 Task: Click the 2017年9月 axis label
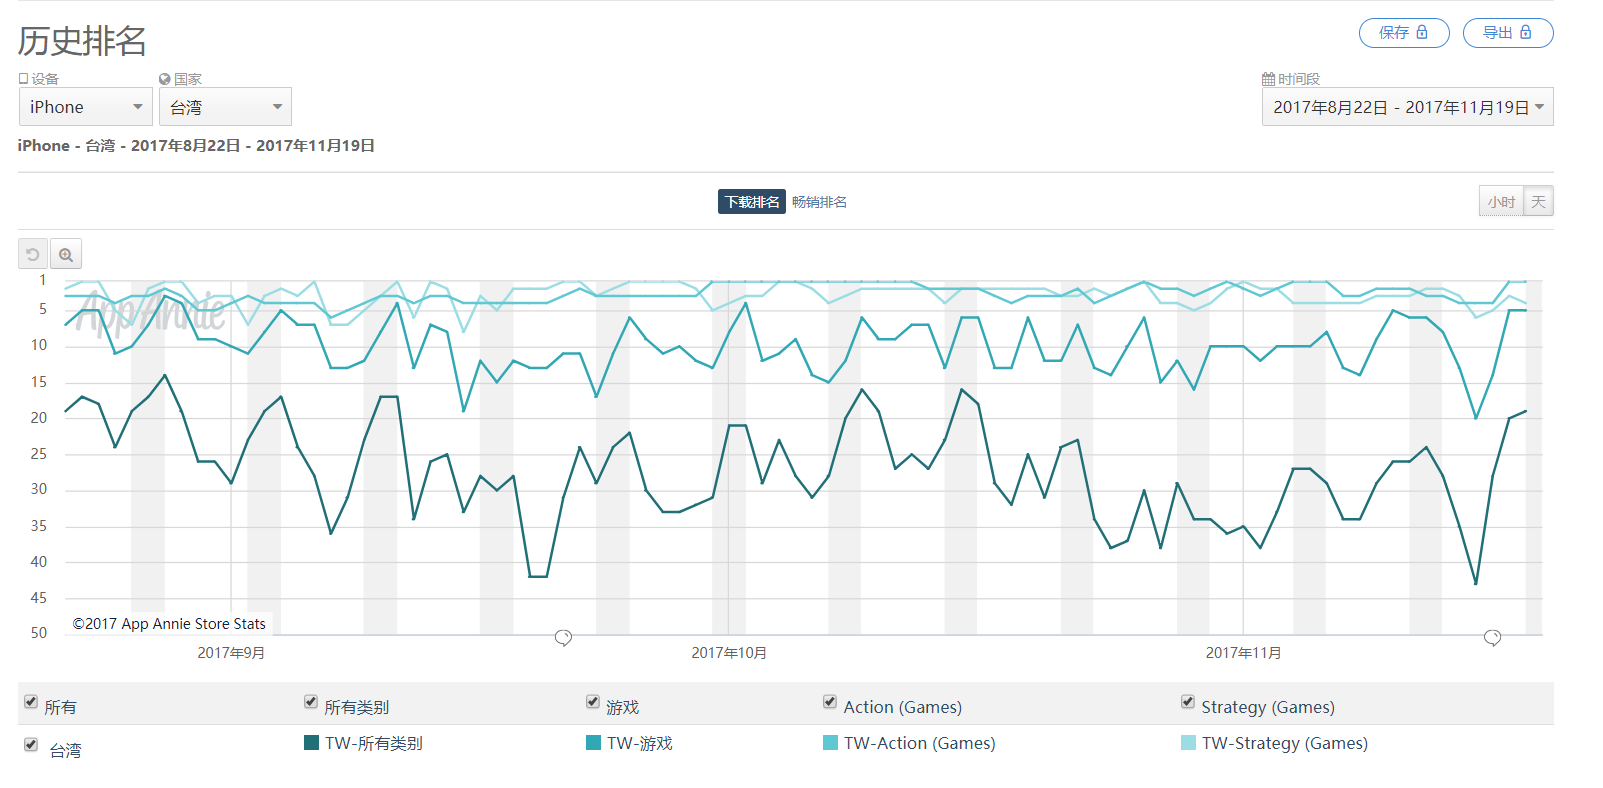point(231,653)
